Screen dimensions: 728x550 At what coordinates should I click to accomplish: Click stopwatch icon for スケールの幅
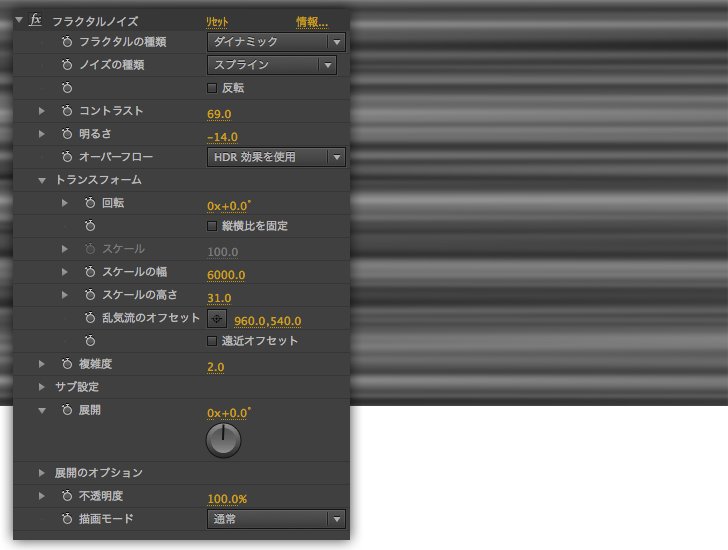[x=90, y=272]
